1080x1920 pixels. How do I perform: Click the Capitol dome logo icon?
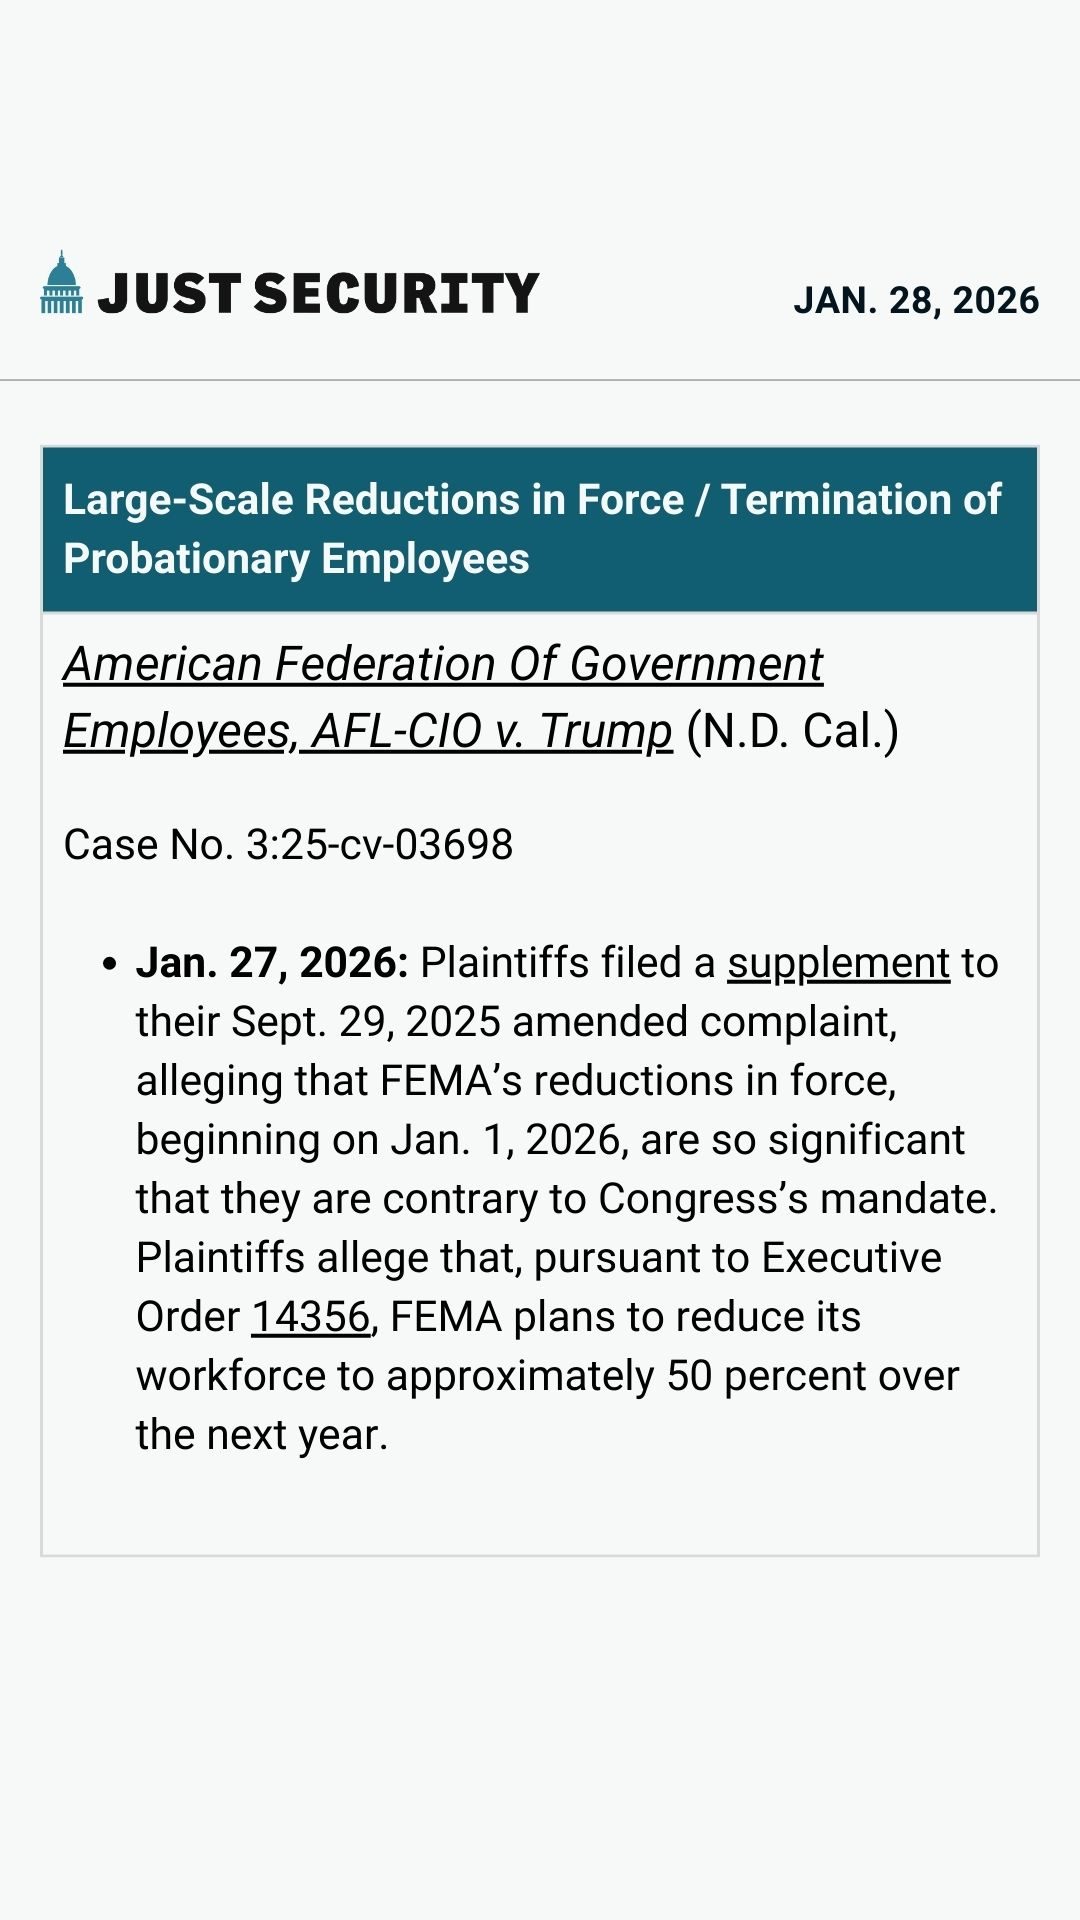pyautogui.click(x=62, y=283)
